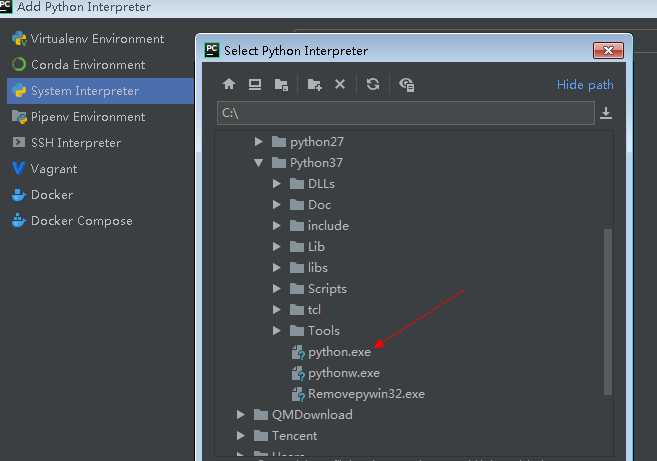Choose System Interpreter in the sidebar
657x461 pixels.
click(x=100, y=91)
